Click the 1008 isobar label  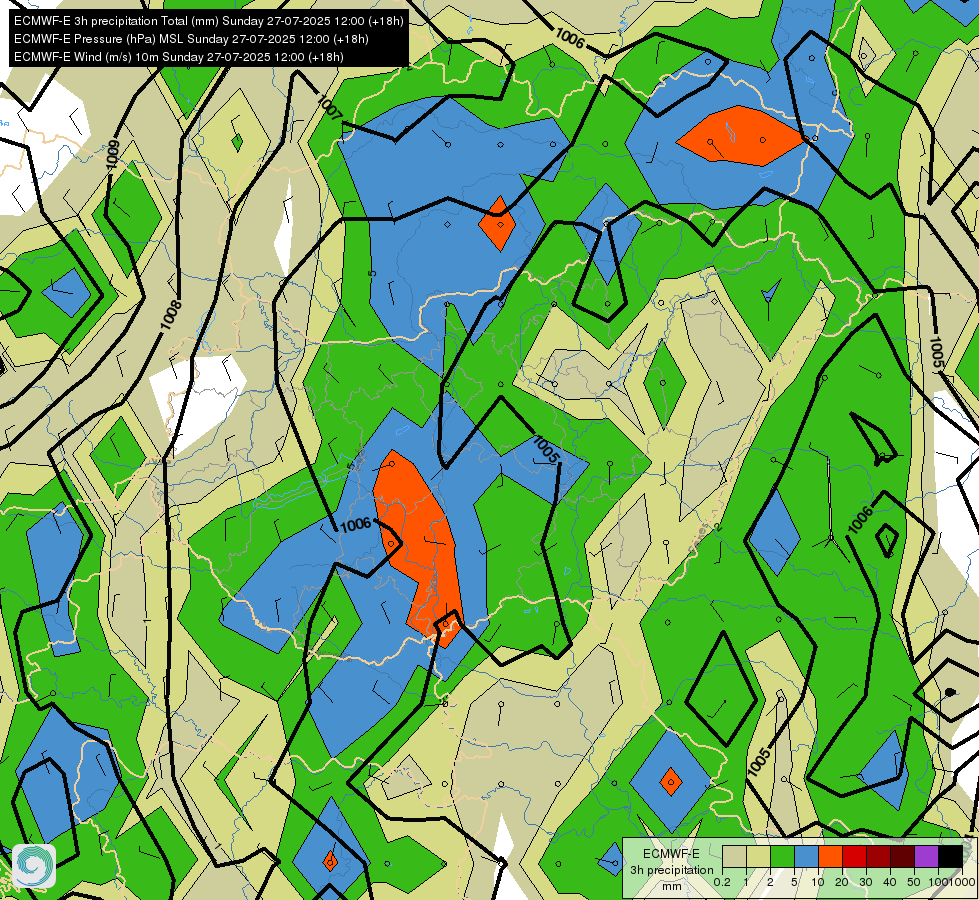point(170,315)
